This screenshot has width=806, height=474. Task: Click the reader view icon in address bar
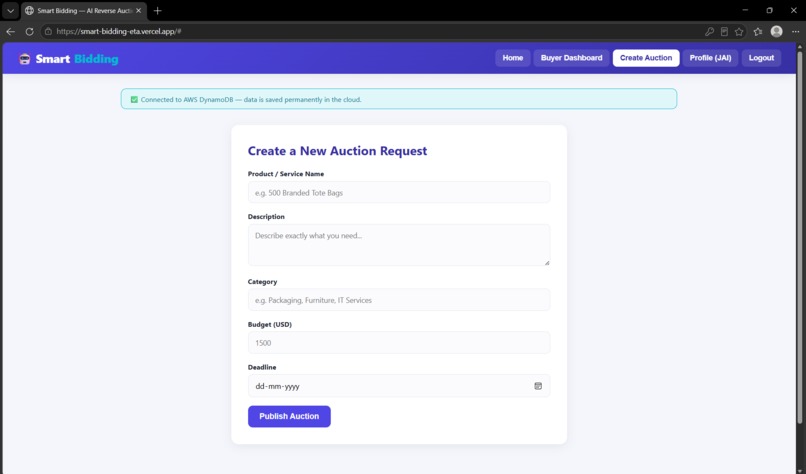click(724, 31)
